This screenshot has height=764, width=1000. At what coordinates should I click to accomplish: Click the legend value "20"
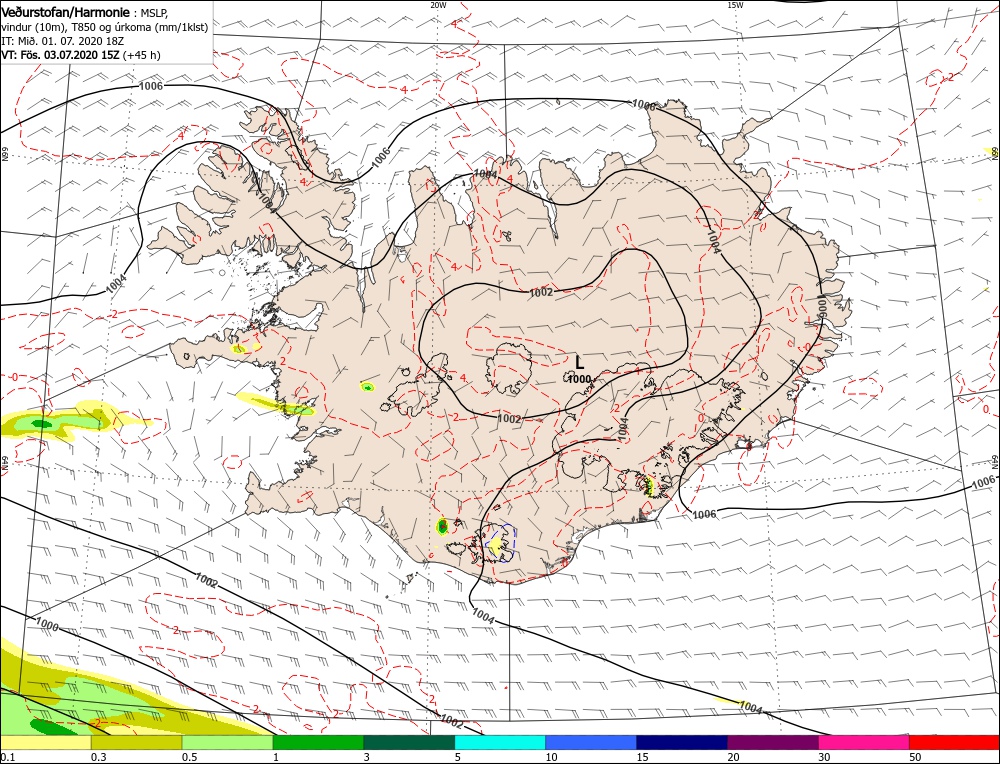coord(733,757)
